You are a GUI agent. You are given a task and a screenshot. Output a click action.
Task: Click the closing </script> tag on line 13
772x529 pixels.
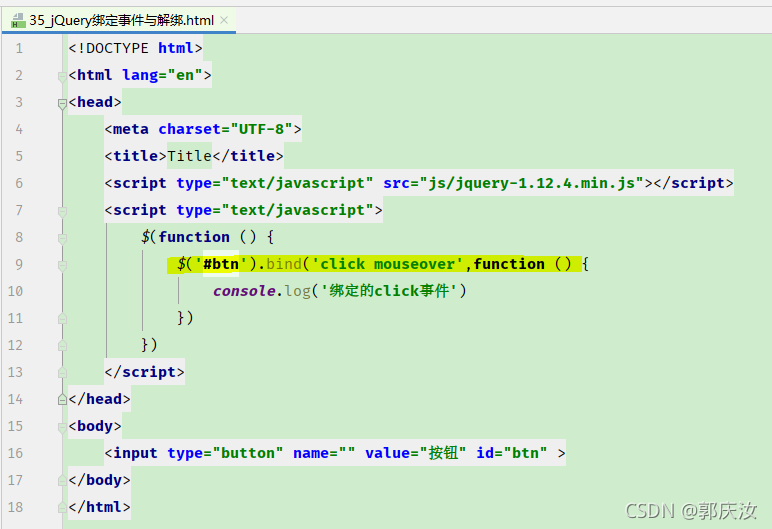pos(144,372)
